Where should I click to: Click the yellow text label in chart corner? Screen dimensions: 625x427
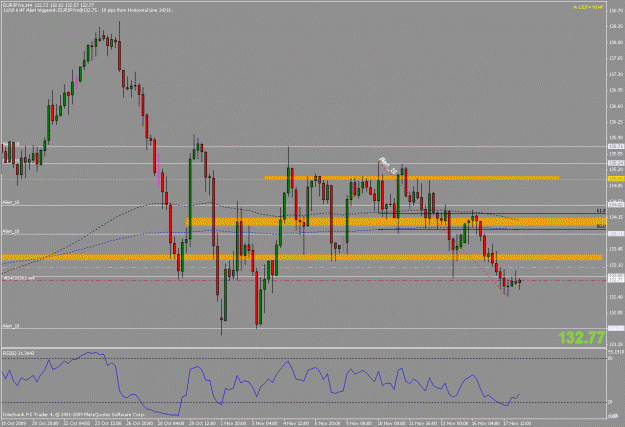tap(588, 7)
